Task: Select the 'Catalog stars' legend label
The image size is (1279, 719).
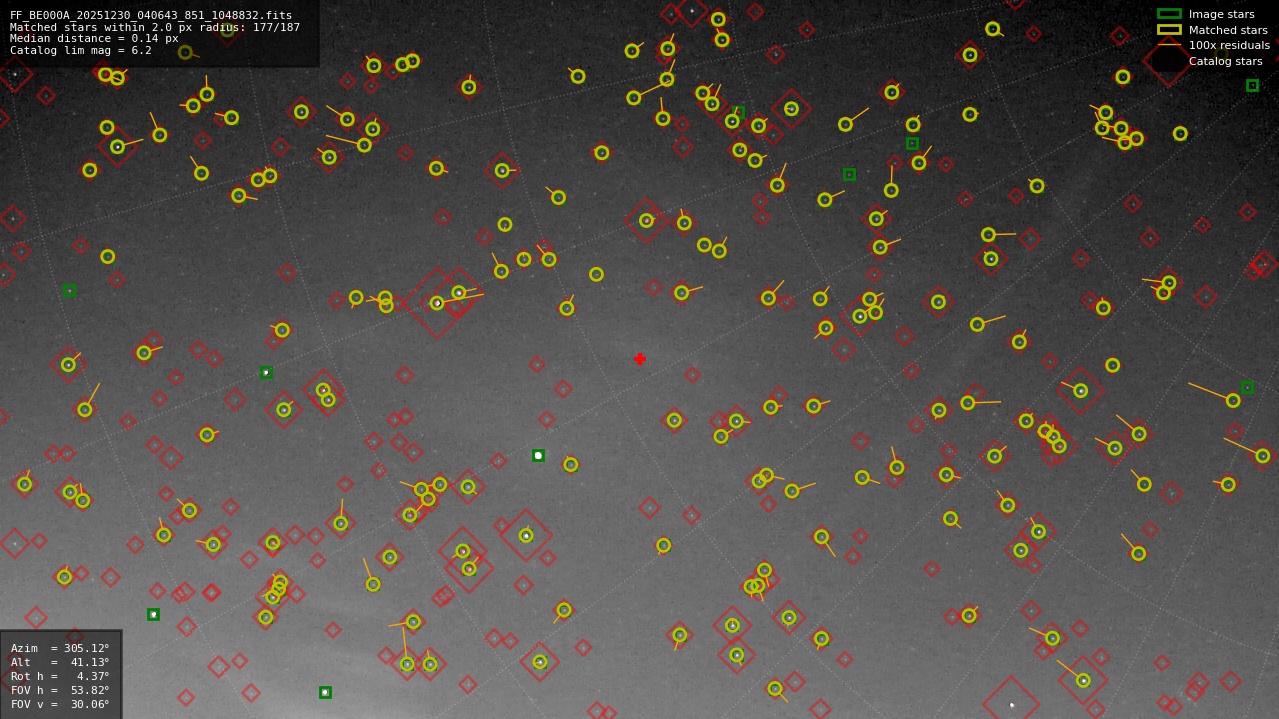Action: pyautogui.click(x=1225, y=61)
